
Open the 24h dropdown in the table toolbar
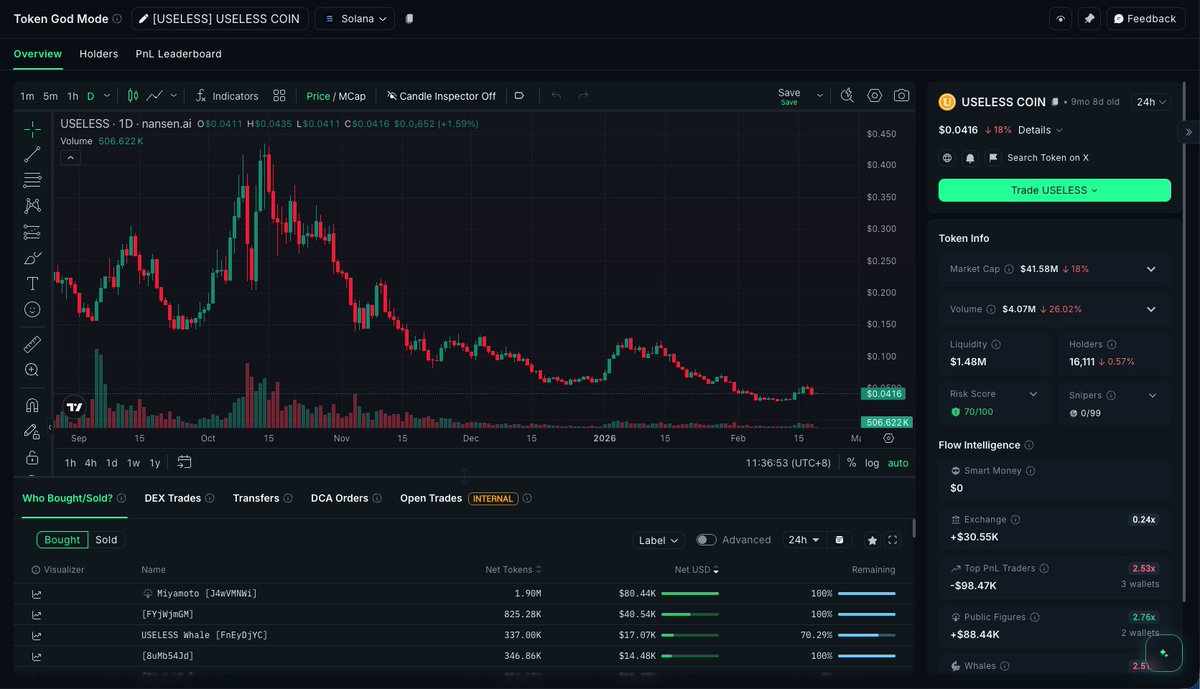(804, 540)
